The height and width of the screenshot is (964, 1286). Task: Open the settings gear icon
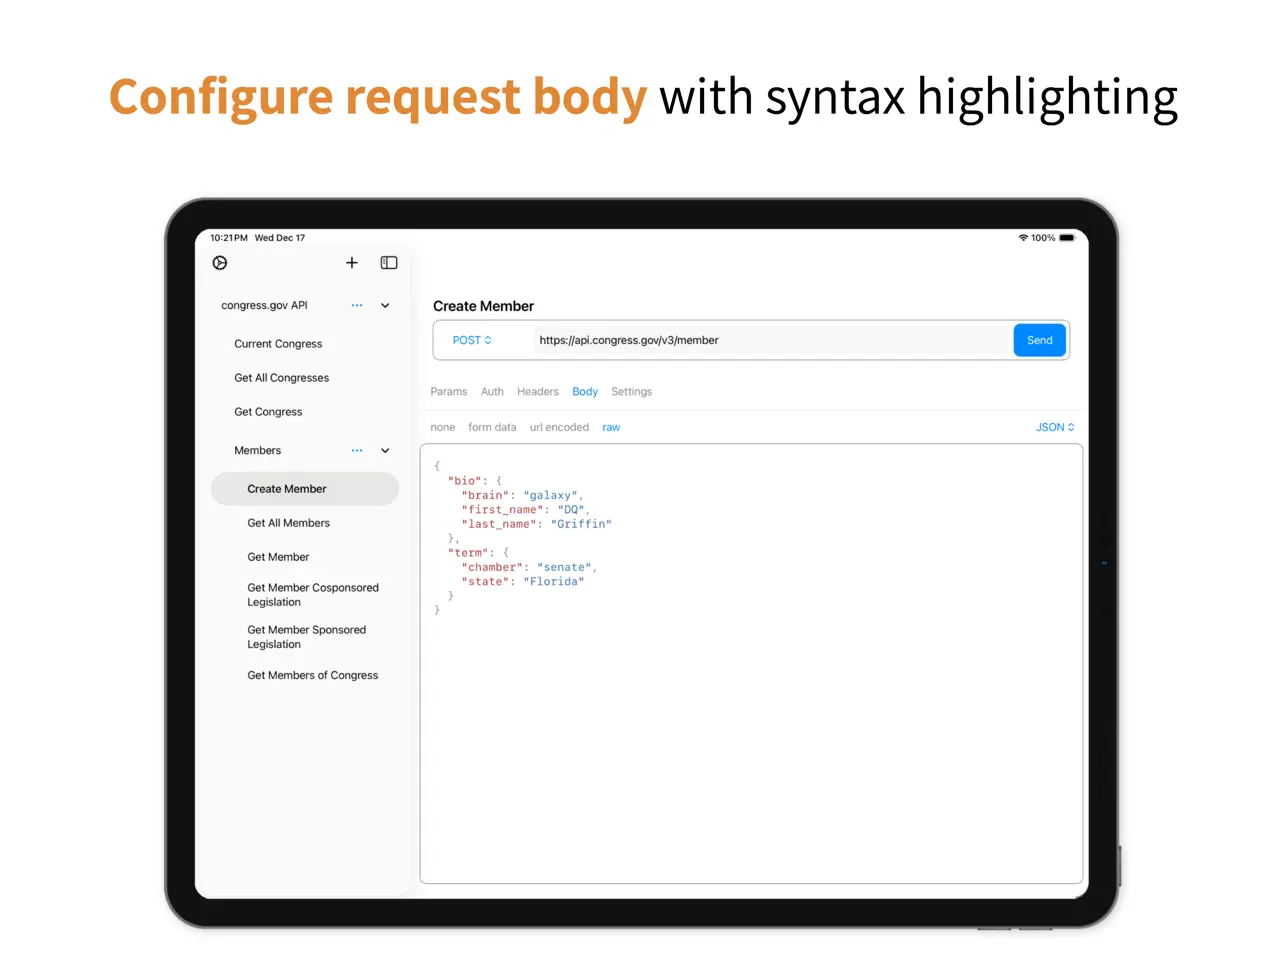click(220, 263)
